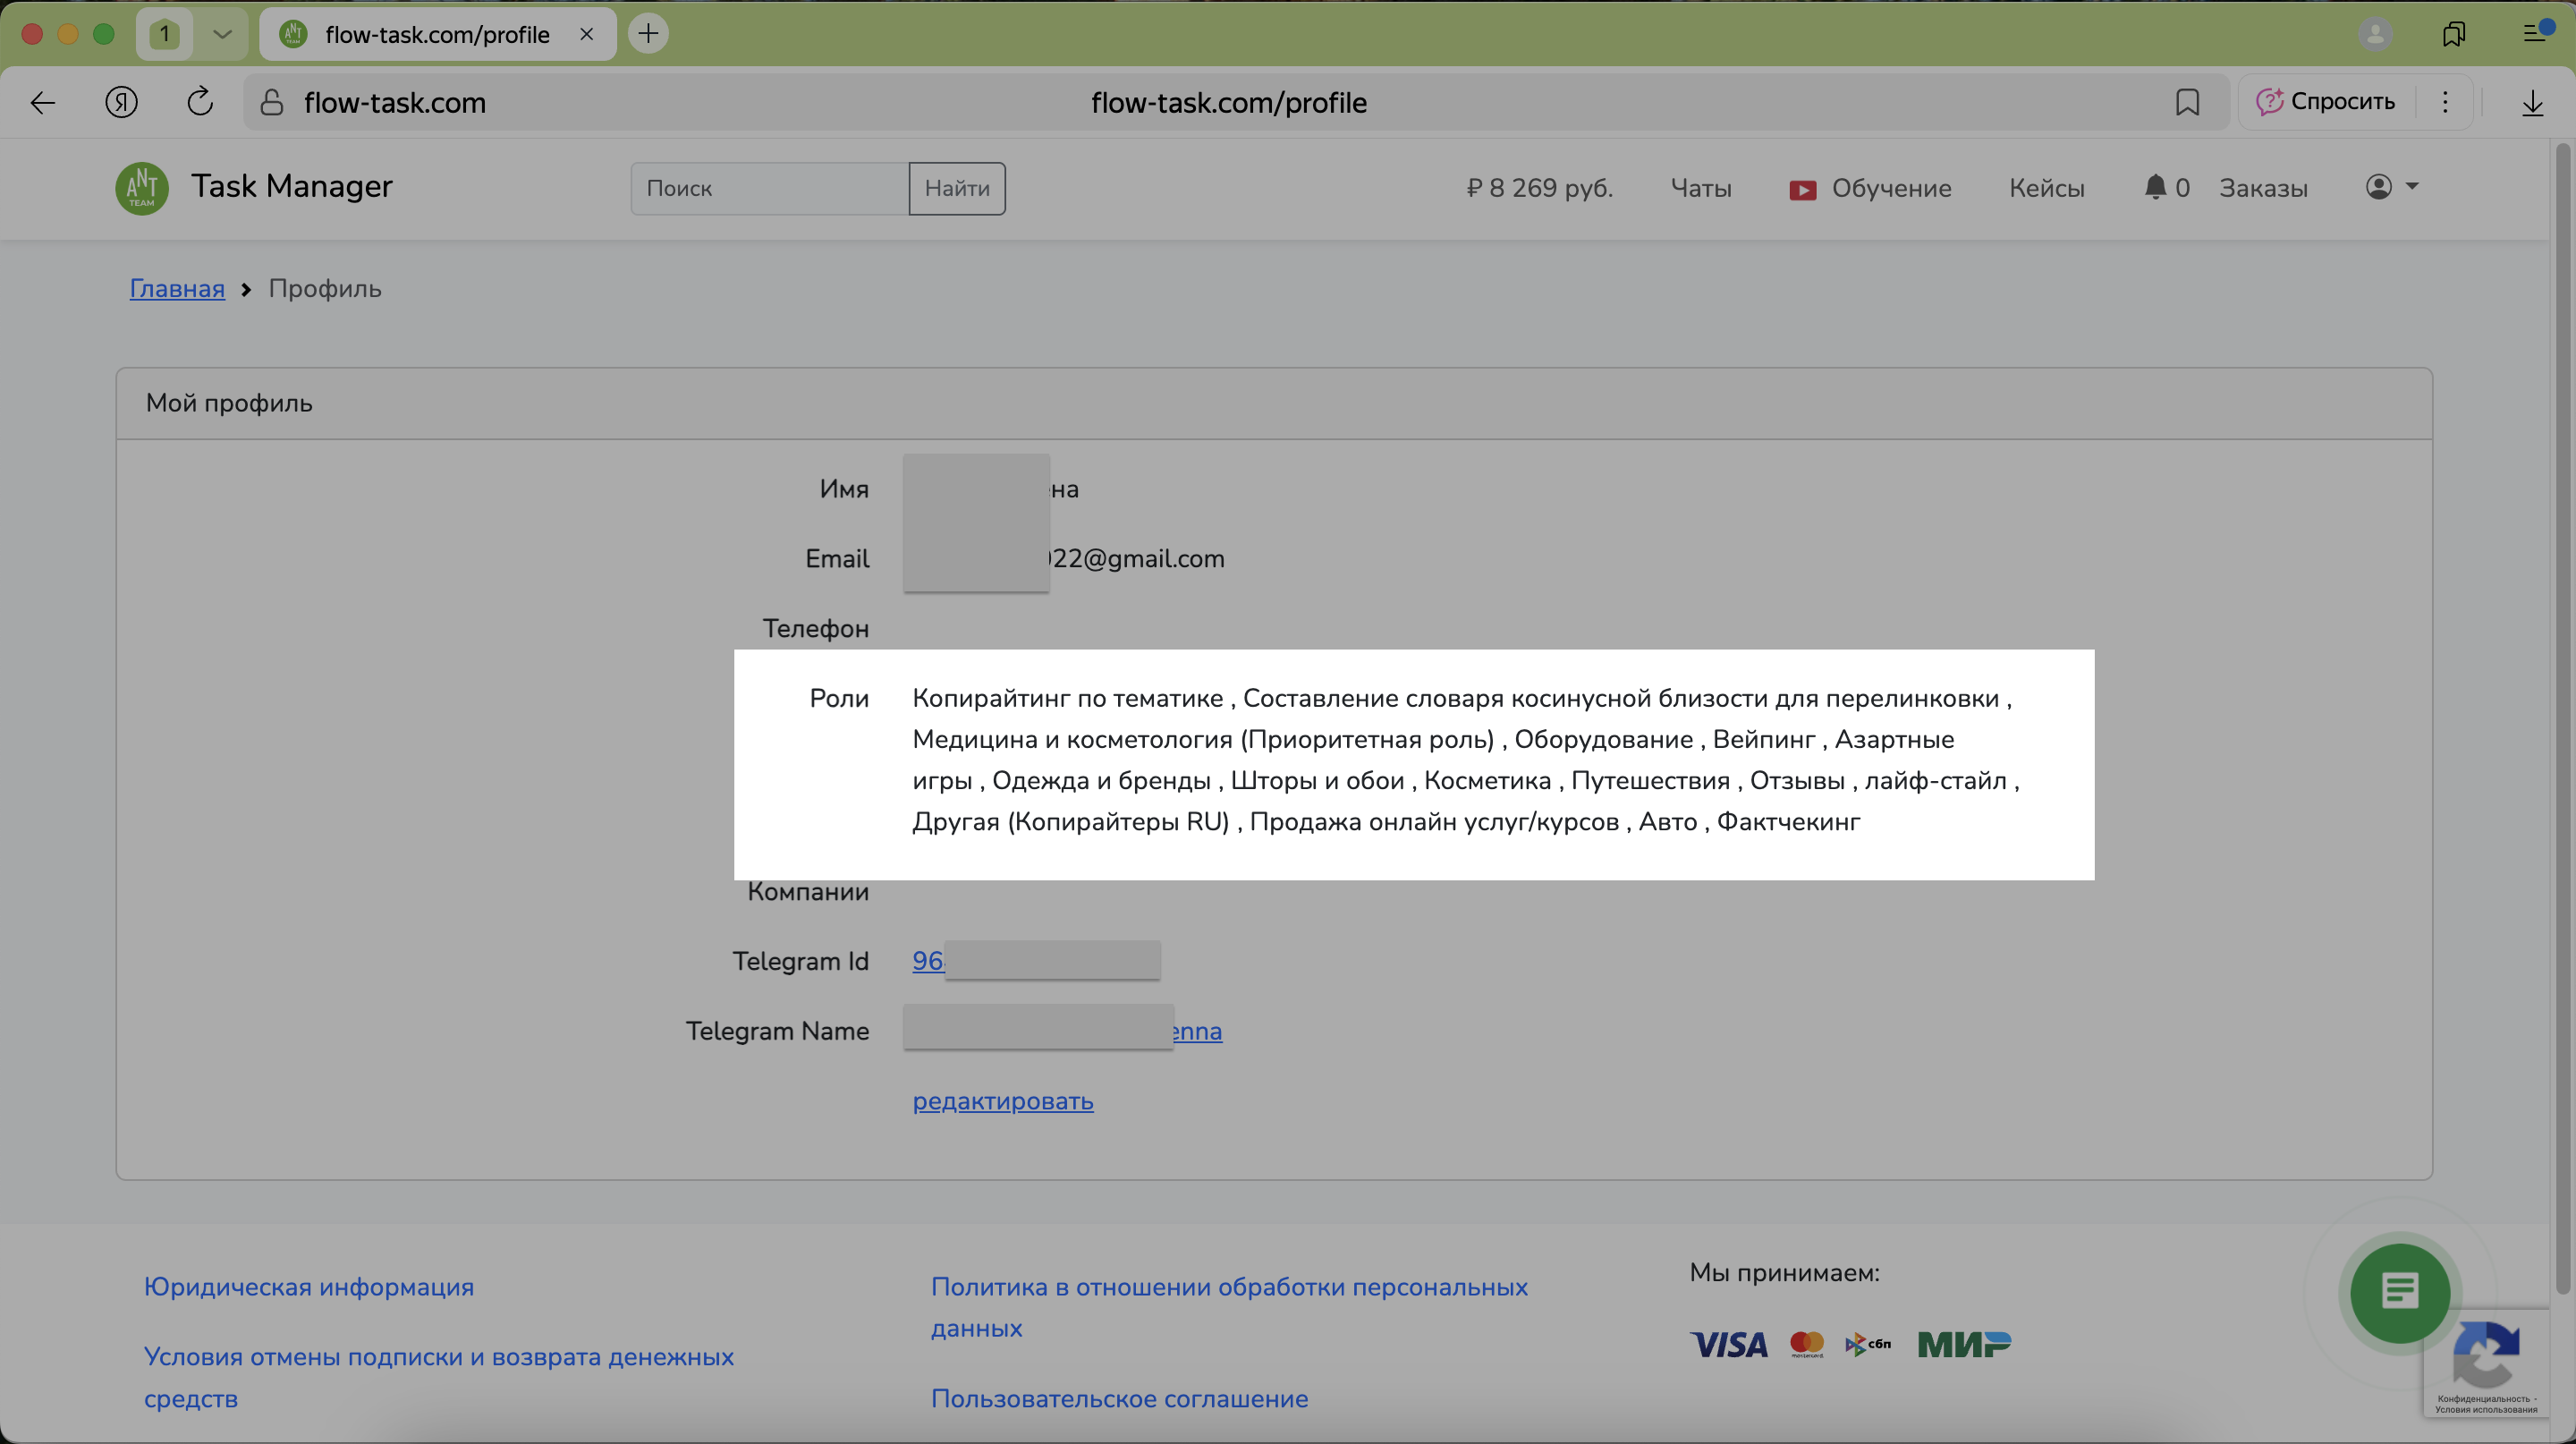Viewport: 2576px width, 1444px height.
Task: Bookmark this page icon in address bar
Action: 2187,102
